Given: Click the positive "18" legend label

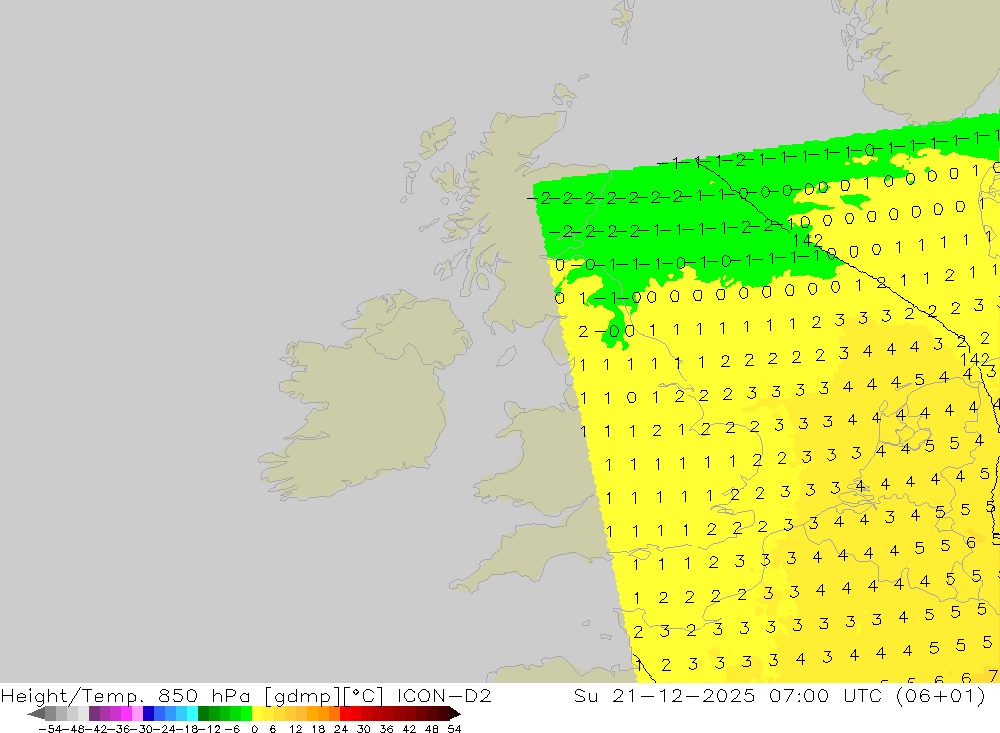Looking at the screenshot, I should pyautogui.click(x=318, y=729).
